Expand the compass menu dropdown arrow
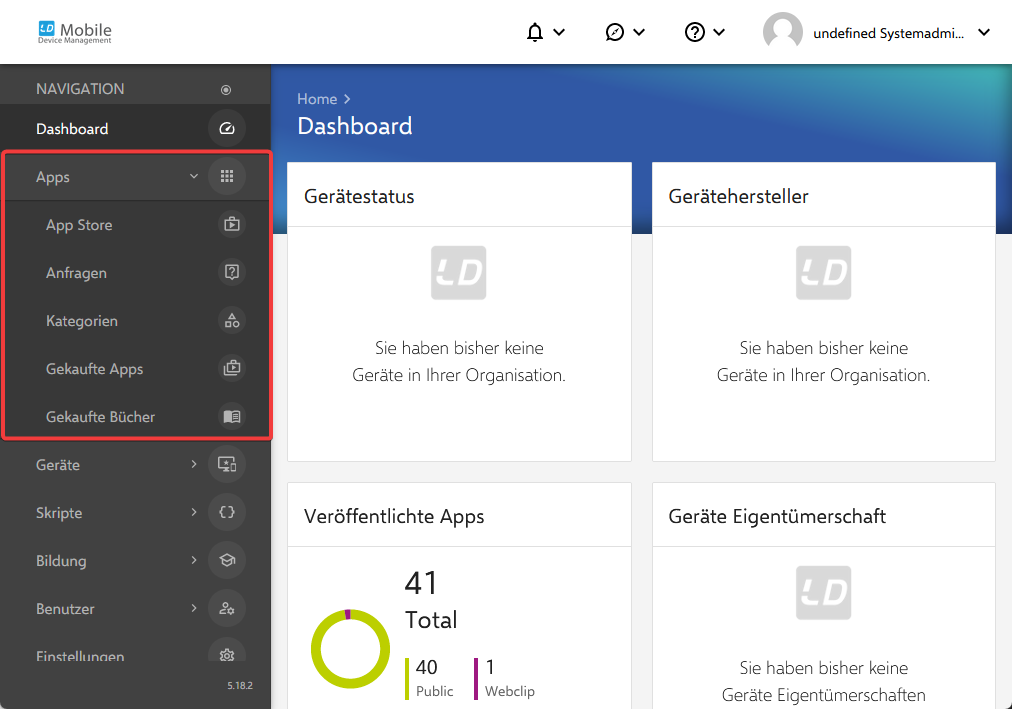Image resolution: width=1012 pixels, height=709 pixels. pos(639,32)
